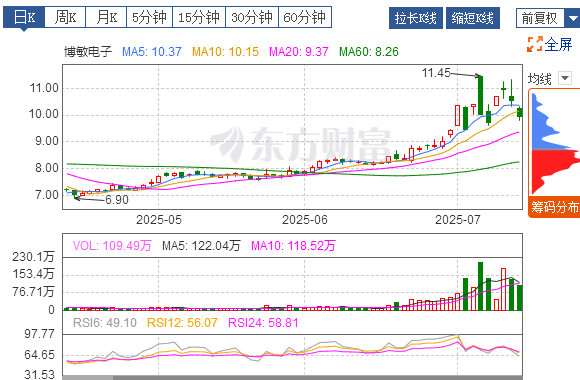Open the 60分钟 chart tab

[305, 17]
